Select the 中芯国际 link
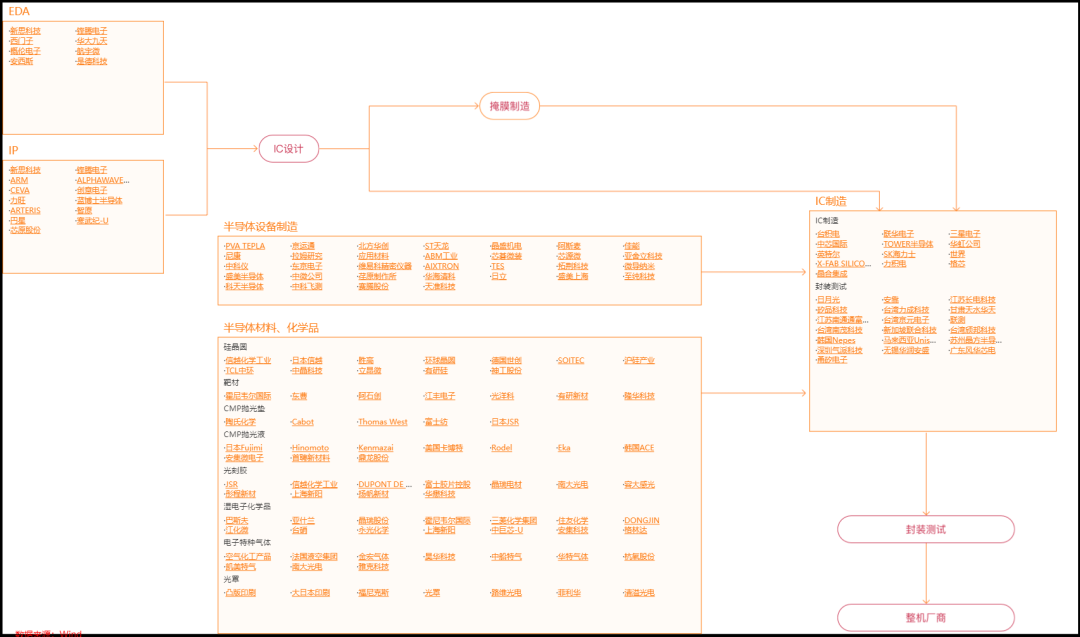 (x=832, y=244)
